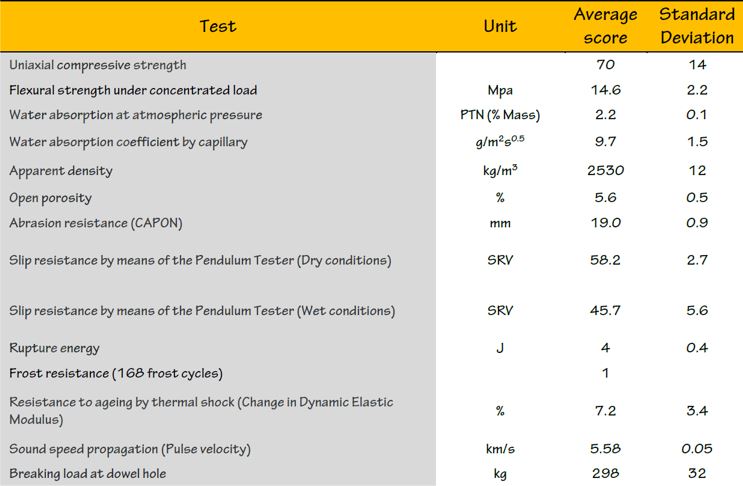This screenshot has width=743, height=486.
Task: Click the Test column header
Action: click(x=217, y=26)
